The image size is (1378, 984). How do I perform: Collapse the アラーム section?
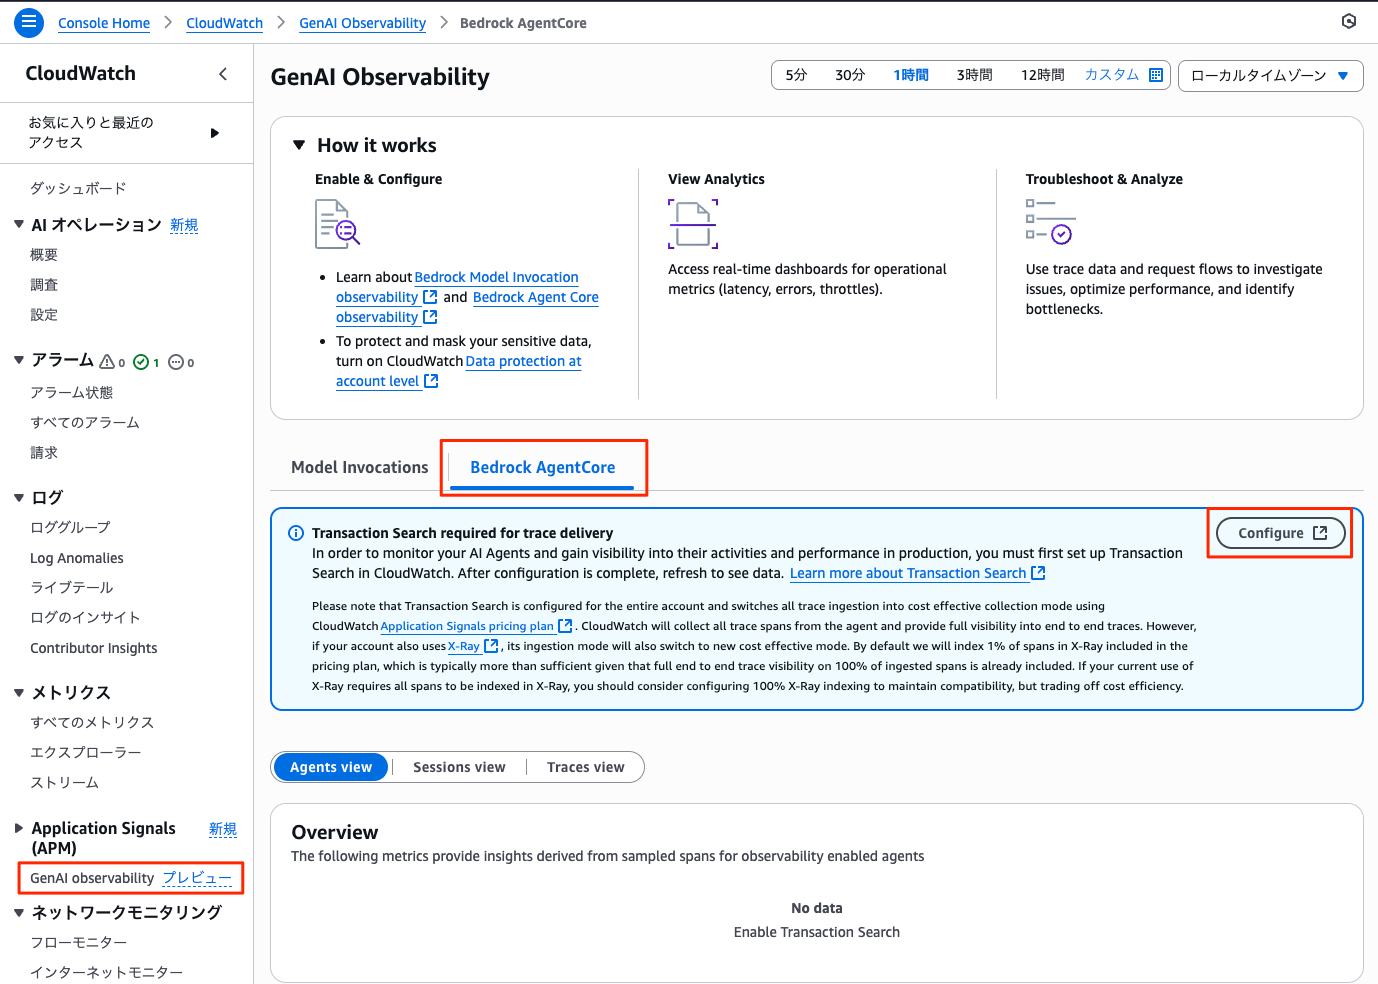tap(19, 359)
